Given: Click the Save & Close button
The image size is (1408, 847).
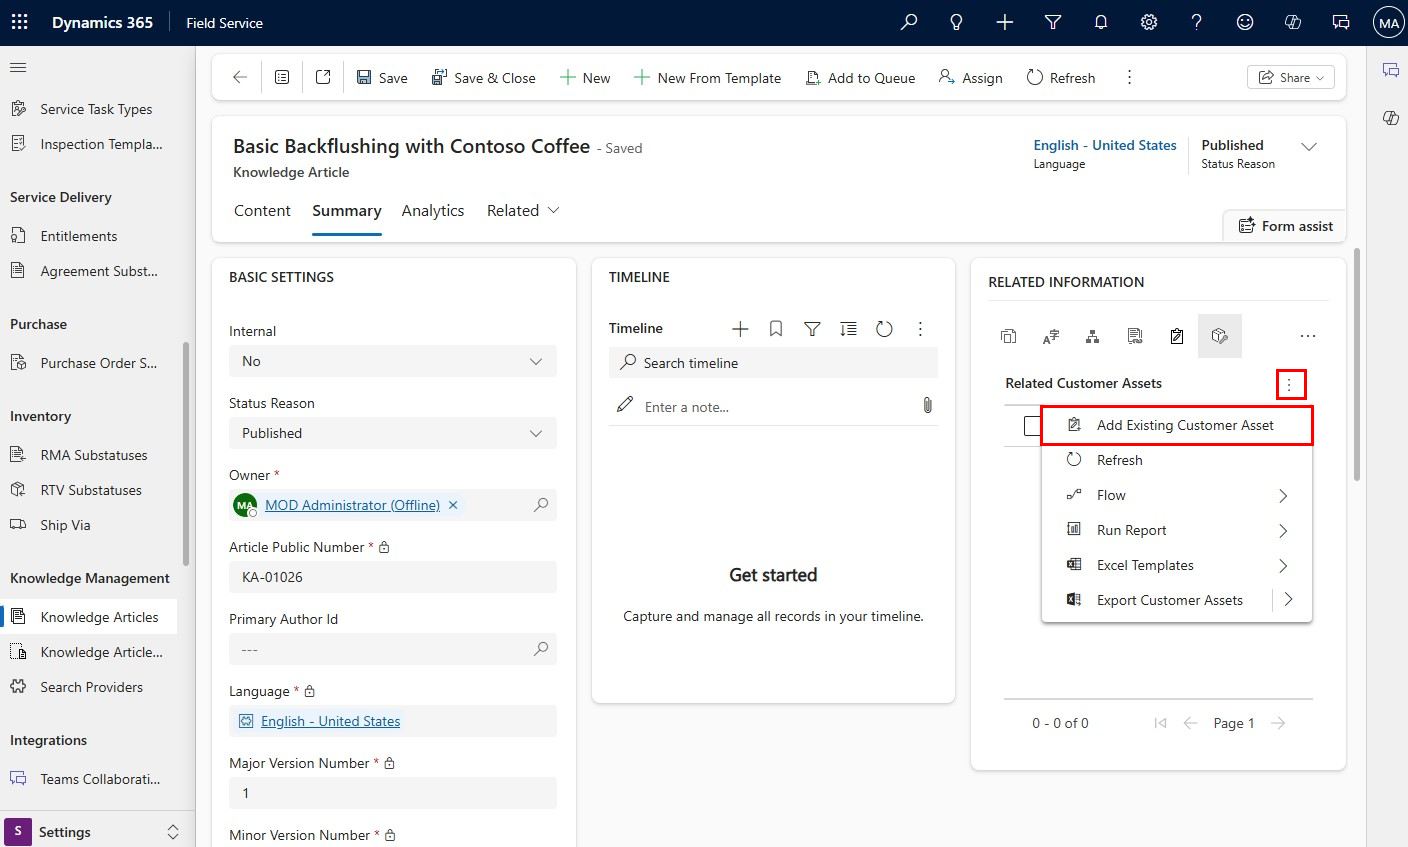Looking at the screenshot, I should [x=484, y=78].
